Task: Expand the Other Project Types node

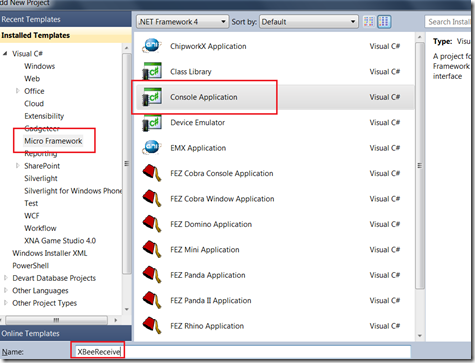Action: point(5,303)
